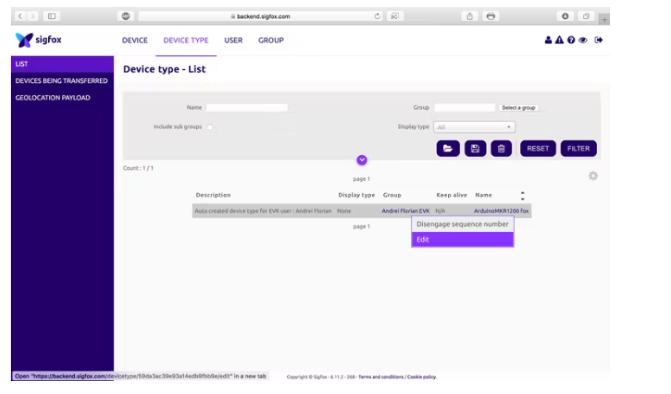Screen dimensions: 671x394
Task: Open the GROUP tab
Action: (271, 40)
